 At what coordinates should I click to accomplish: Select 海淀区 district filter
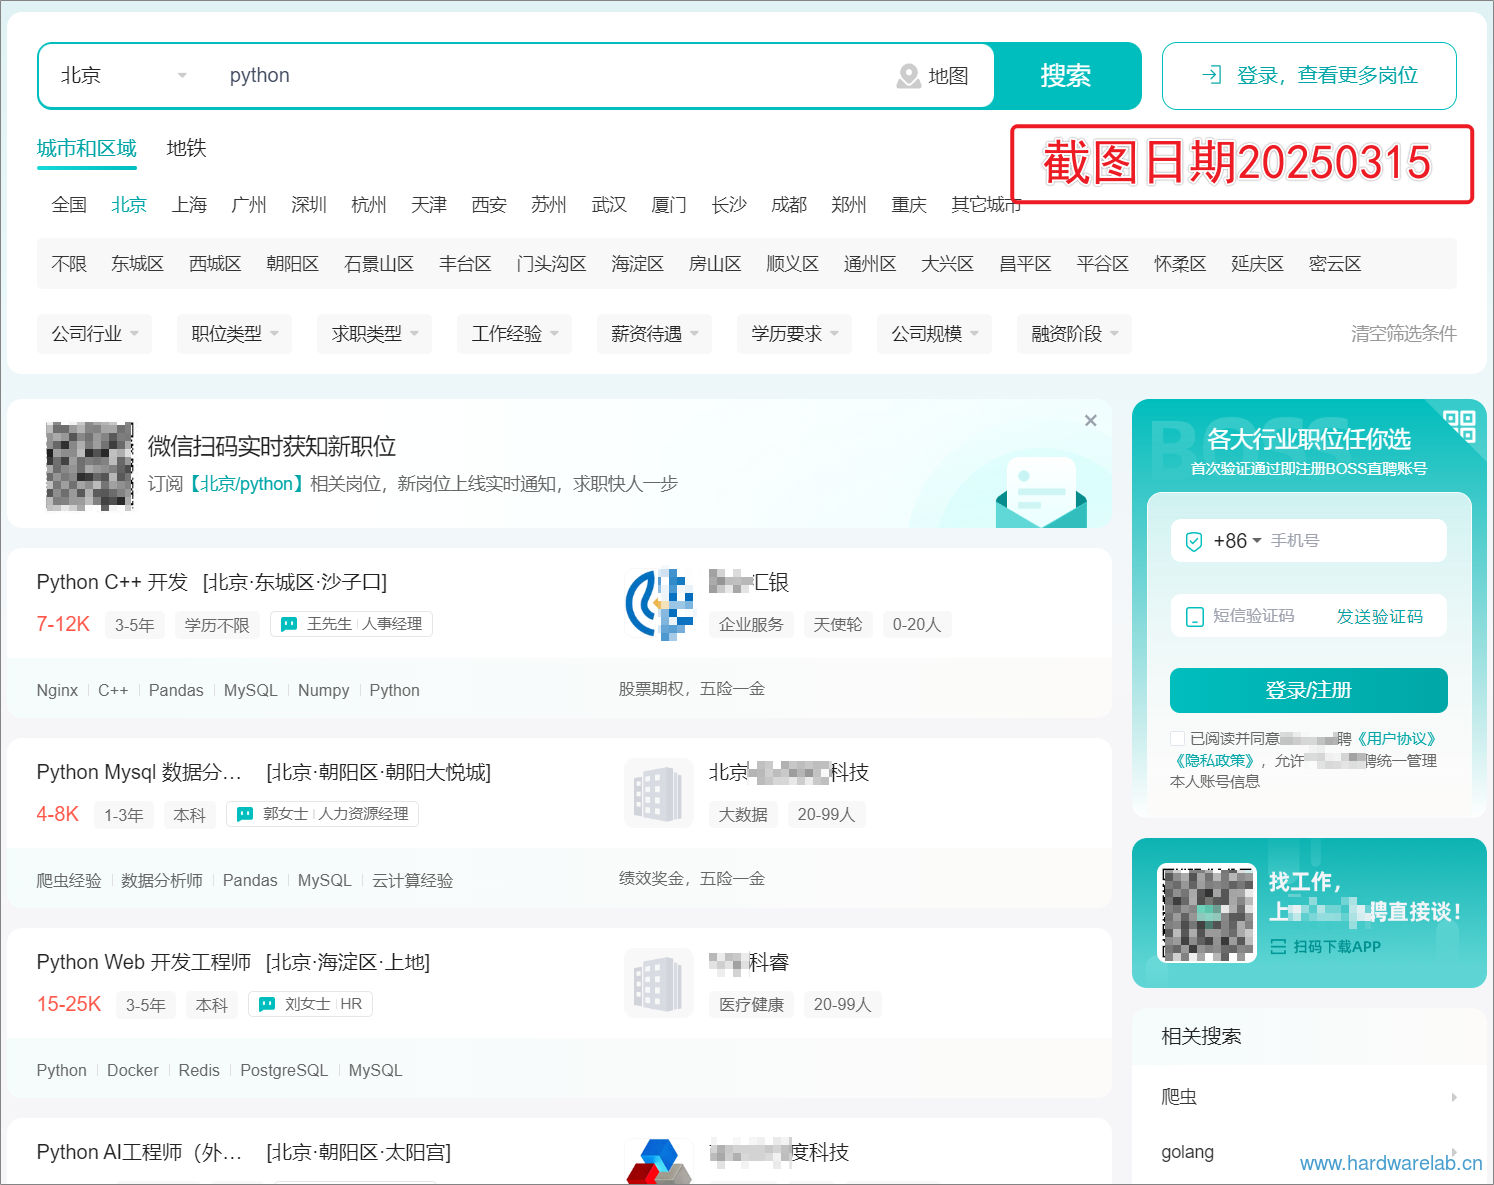click(637, 264)
